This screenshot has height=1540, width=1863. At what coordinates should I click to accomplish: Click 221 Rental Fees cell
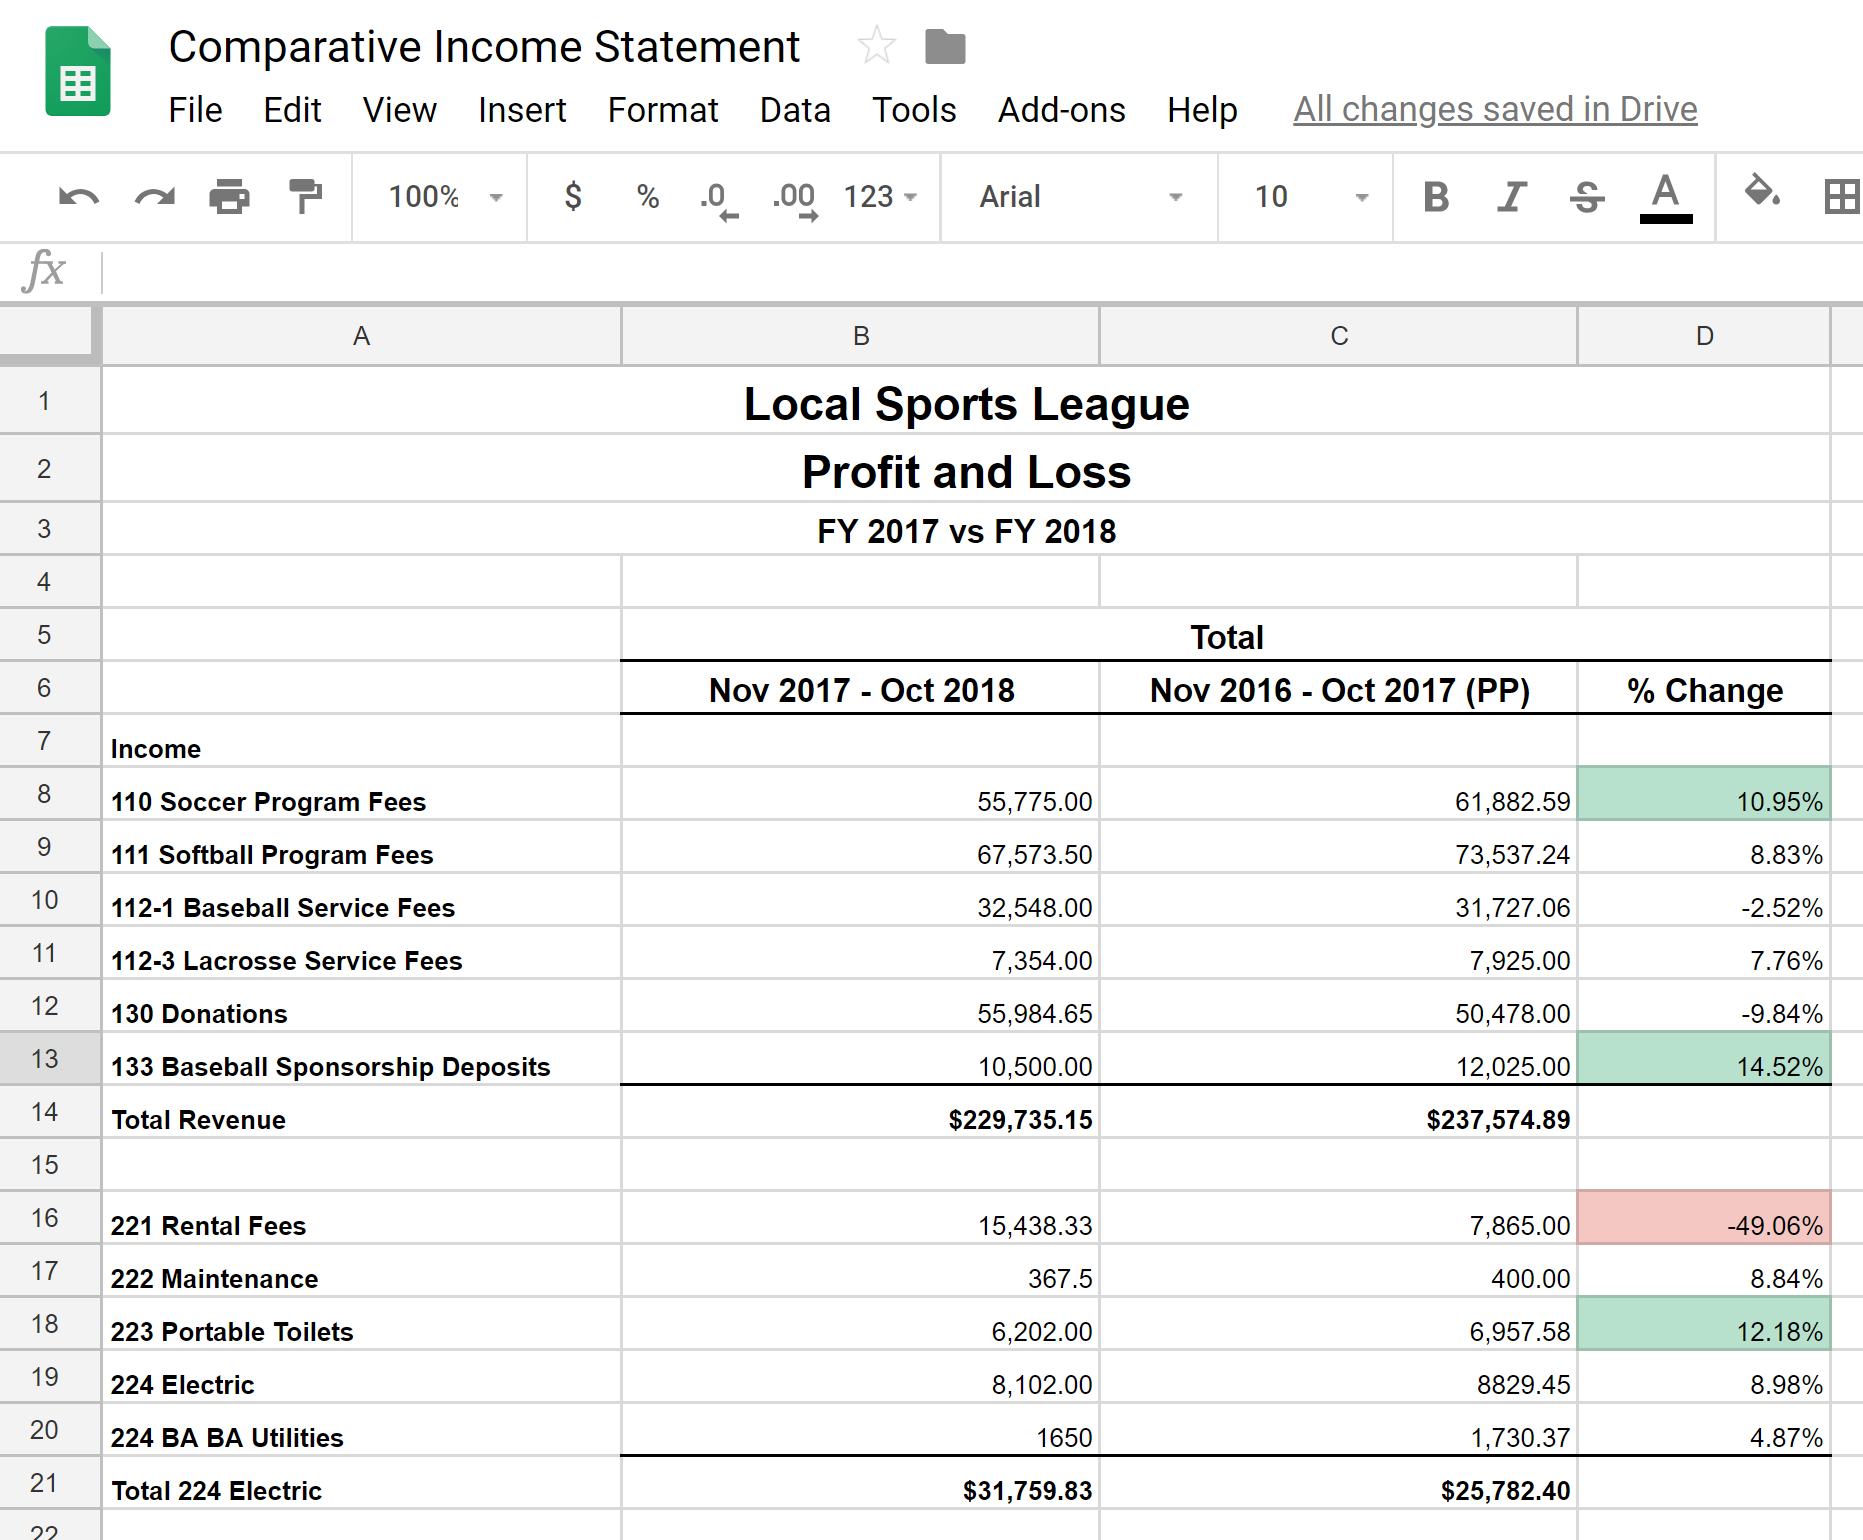[x=361, y=1218]
